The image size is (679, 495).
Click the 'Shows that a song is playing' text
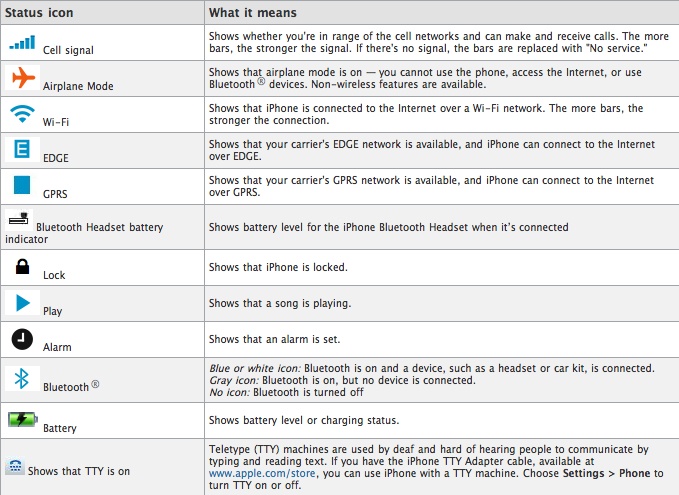pos(280,303)
